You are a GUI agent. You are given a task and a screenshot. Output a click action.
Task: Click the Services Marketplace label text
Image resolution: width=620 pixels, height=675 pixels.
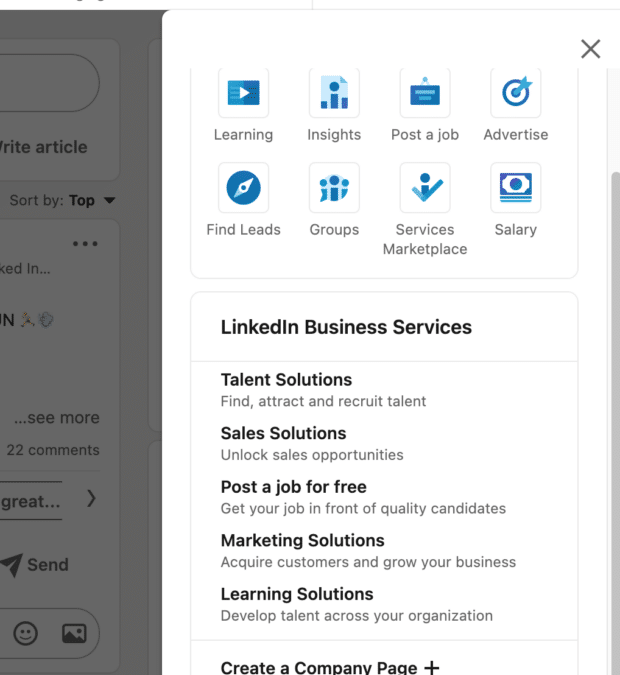pos(425,239)
